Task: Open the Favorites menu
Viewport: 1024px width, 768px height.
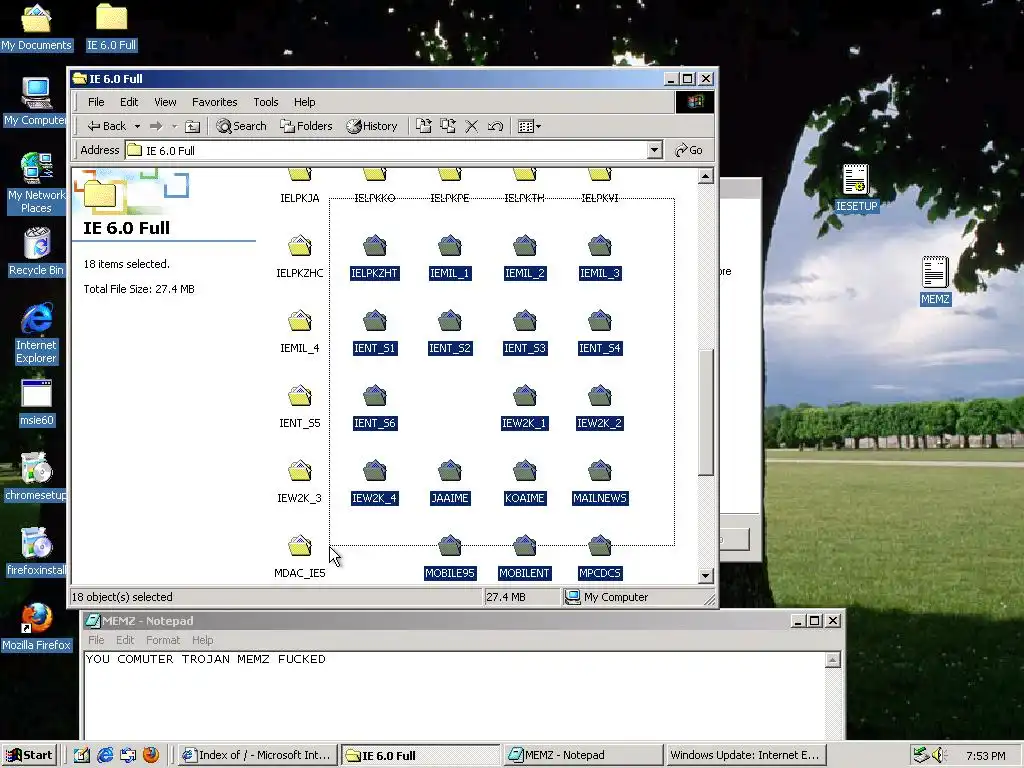Action: pos(214,102)
